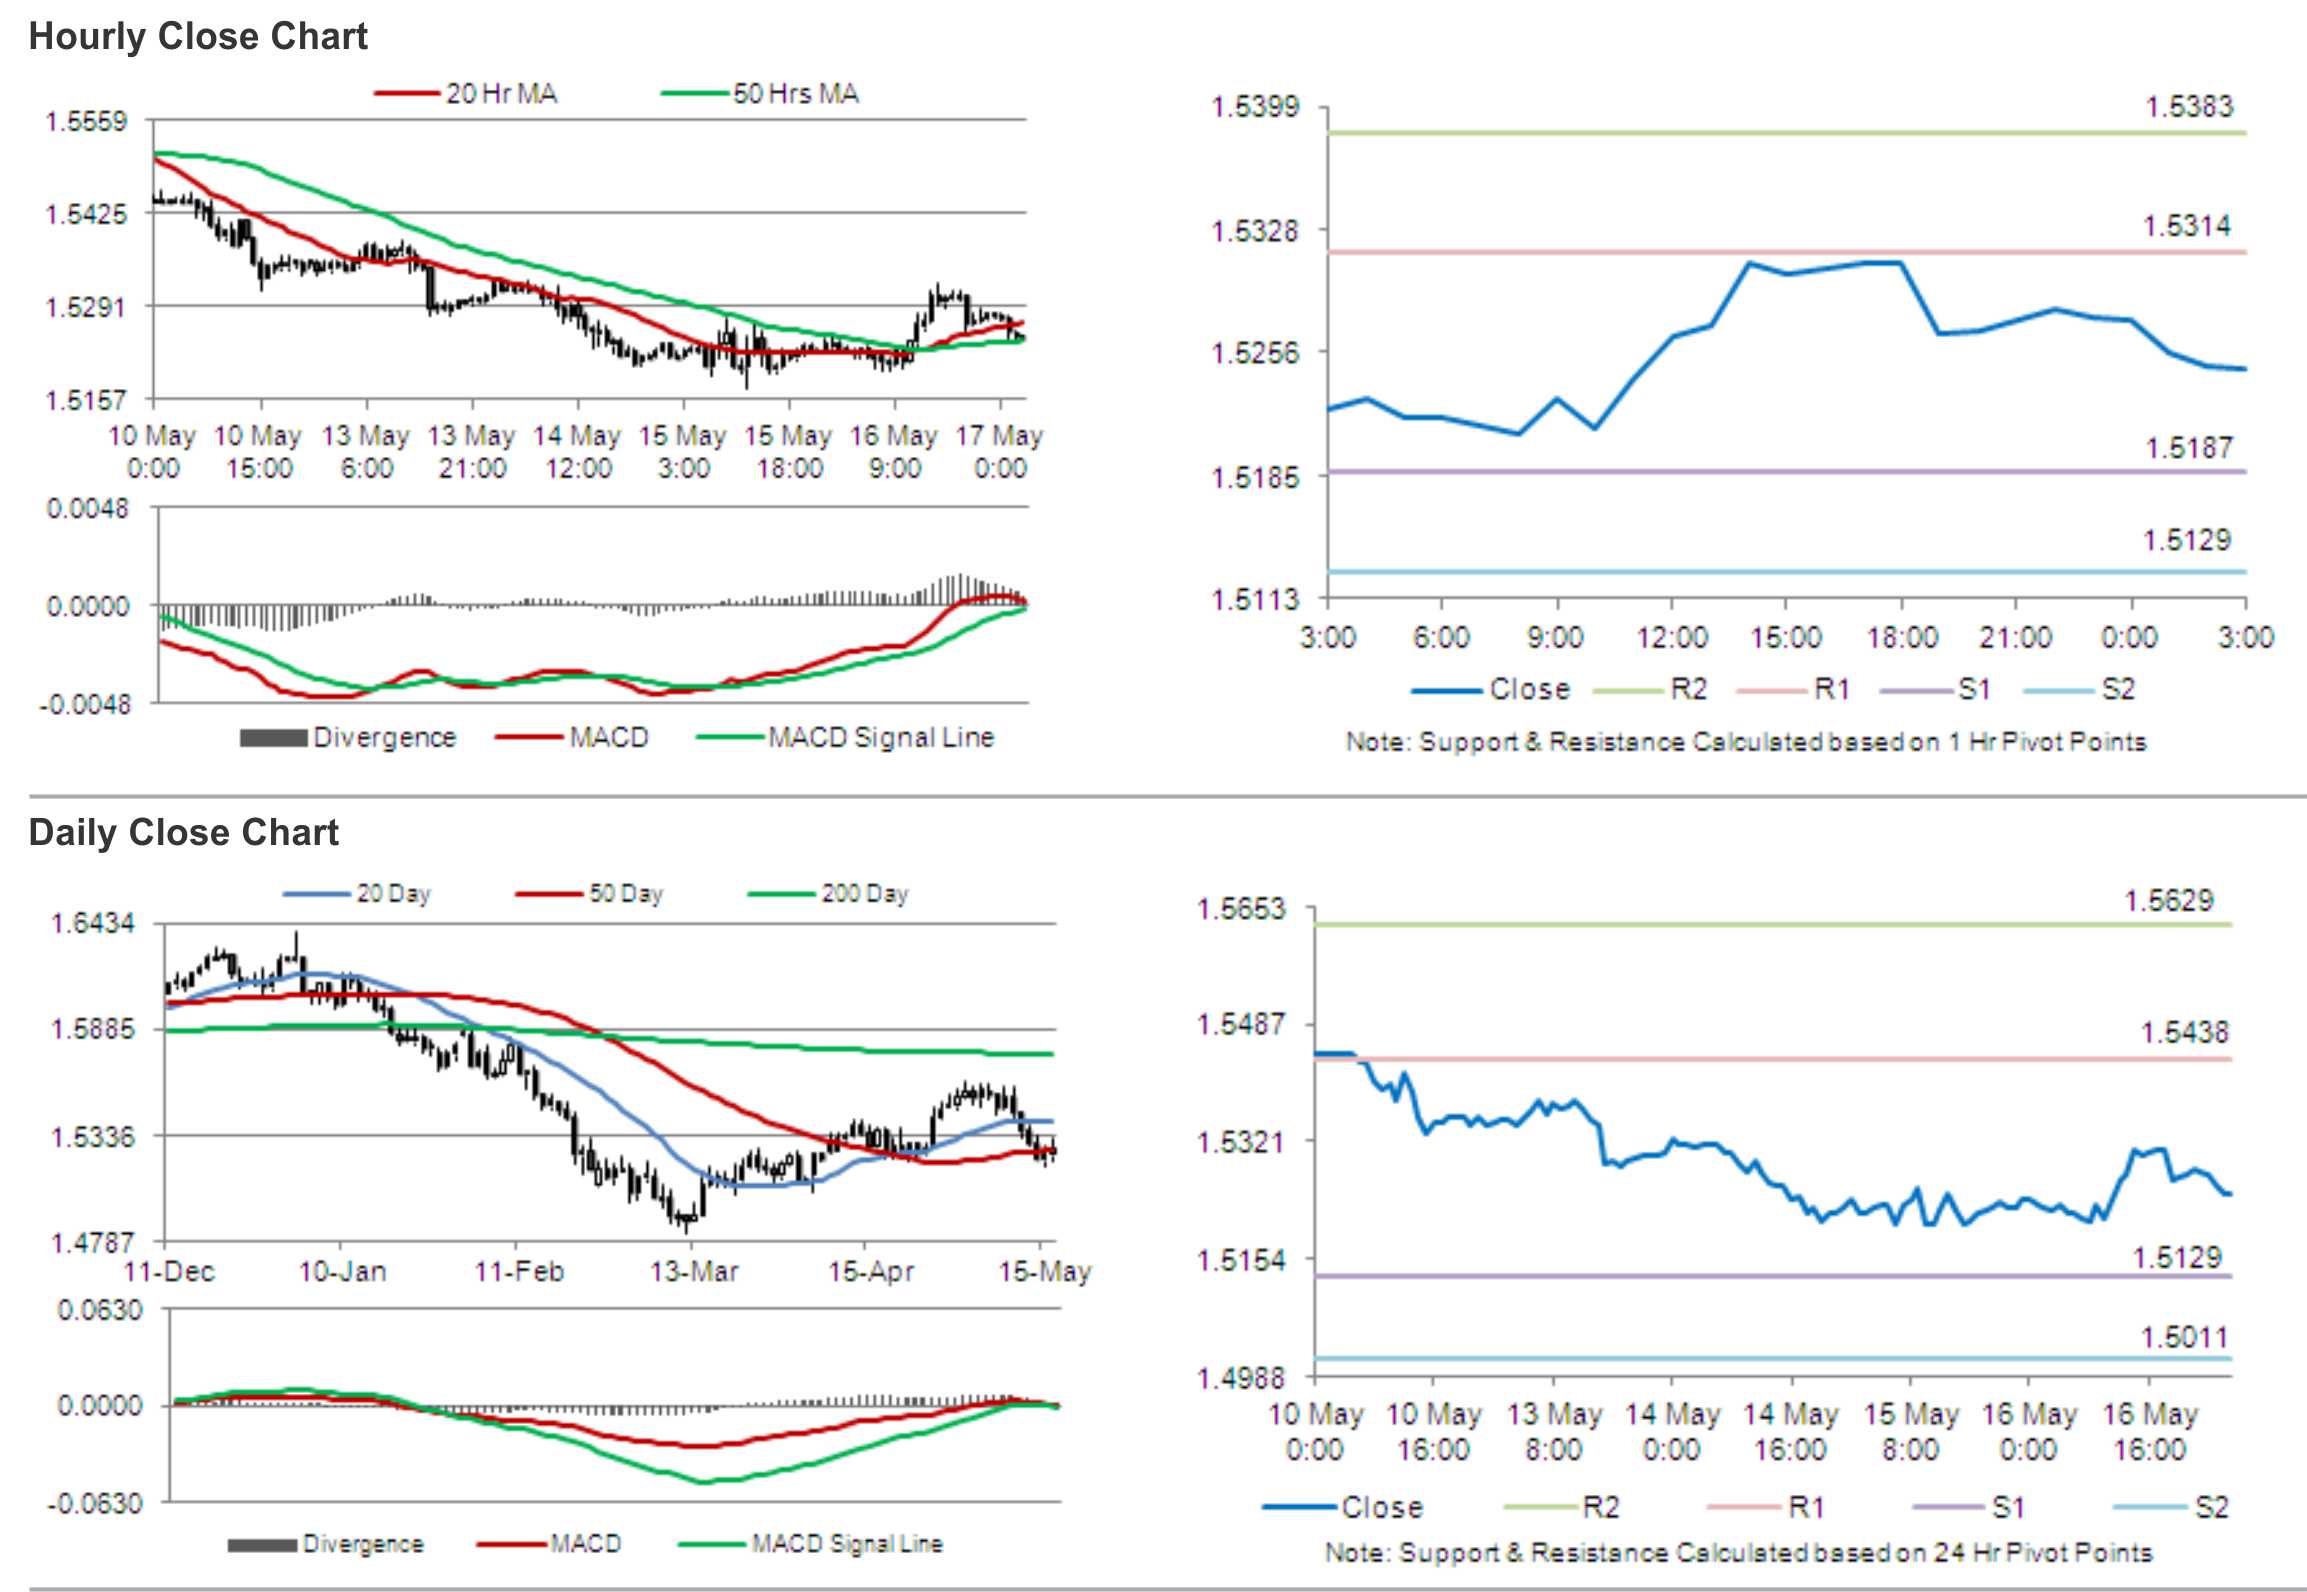
Task: Click the 1.5256 axis value
Action: coord(1255,353)
